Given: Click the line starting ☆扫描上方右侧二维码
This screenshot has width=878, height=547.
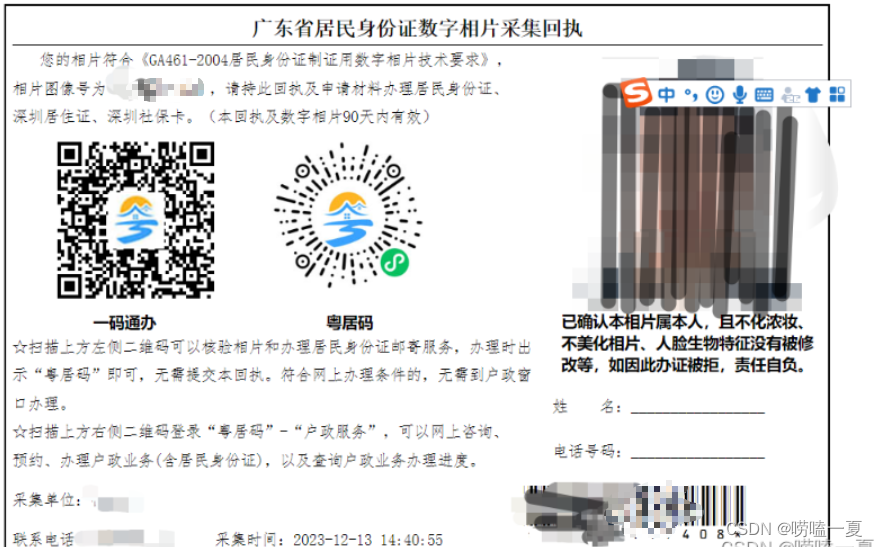Looking at the screenshot, I should pos(258,432).
